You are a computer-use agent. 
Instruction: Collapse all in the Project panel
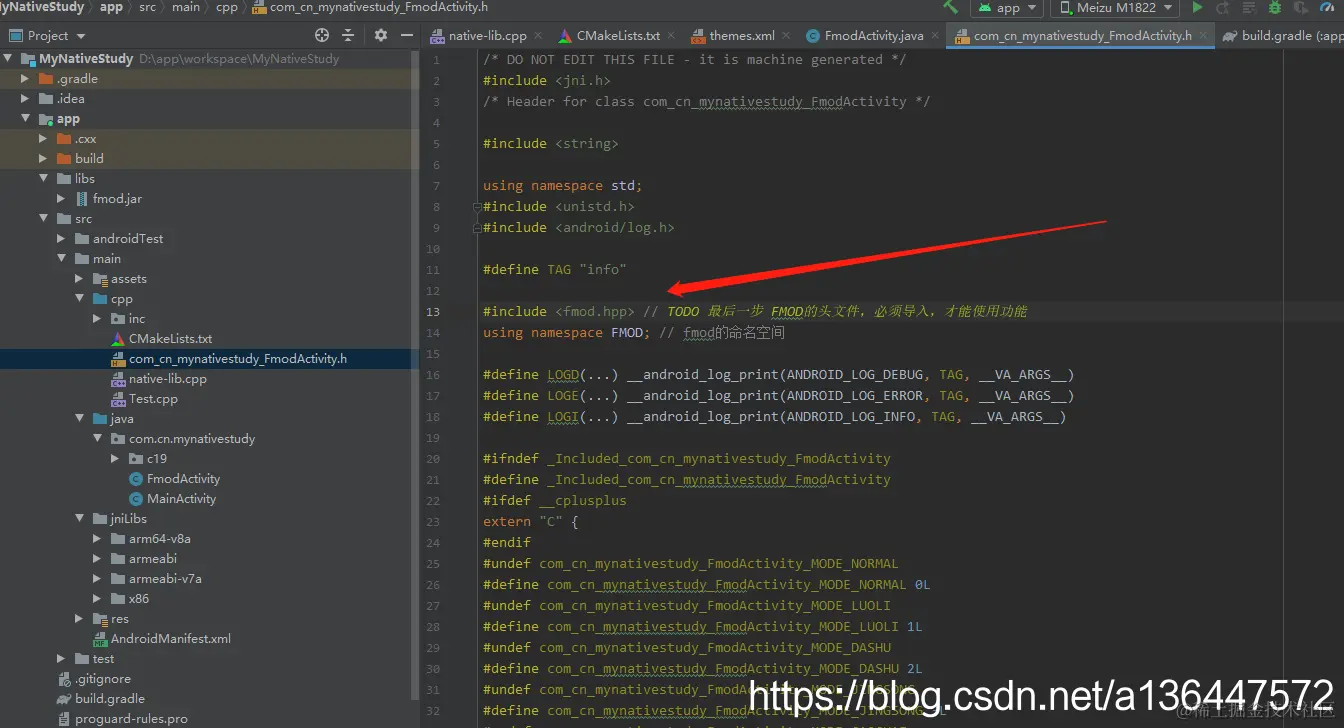tap(348, 35)
